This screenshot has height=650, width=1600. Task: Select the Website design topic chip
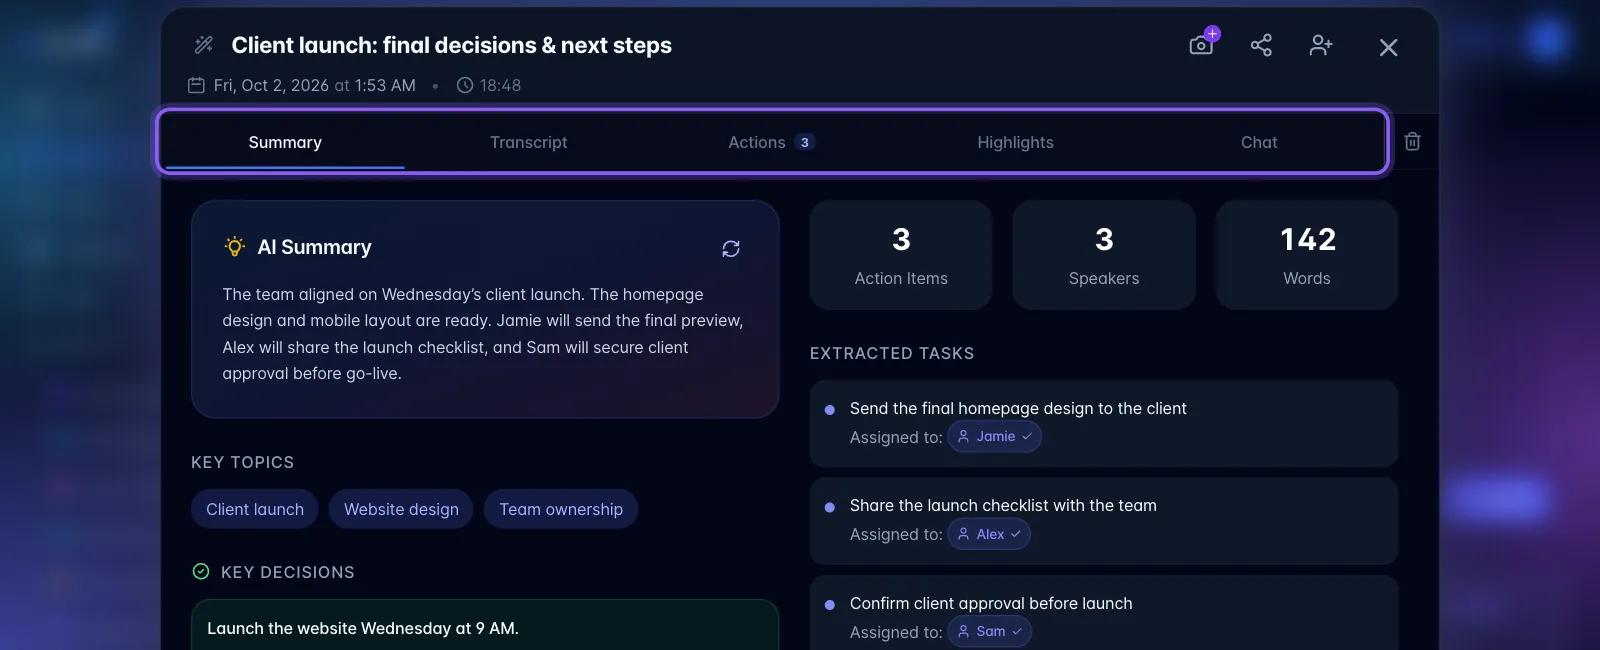tap(401, 509)
